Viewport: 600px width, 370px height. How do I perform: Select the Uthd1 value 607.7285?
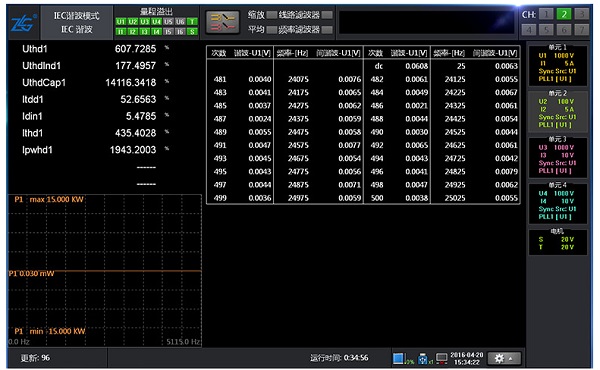tap(135, 49)
